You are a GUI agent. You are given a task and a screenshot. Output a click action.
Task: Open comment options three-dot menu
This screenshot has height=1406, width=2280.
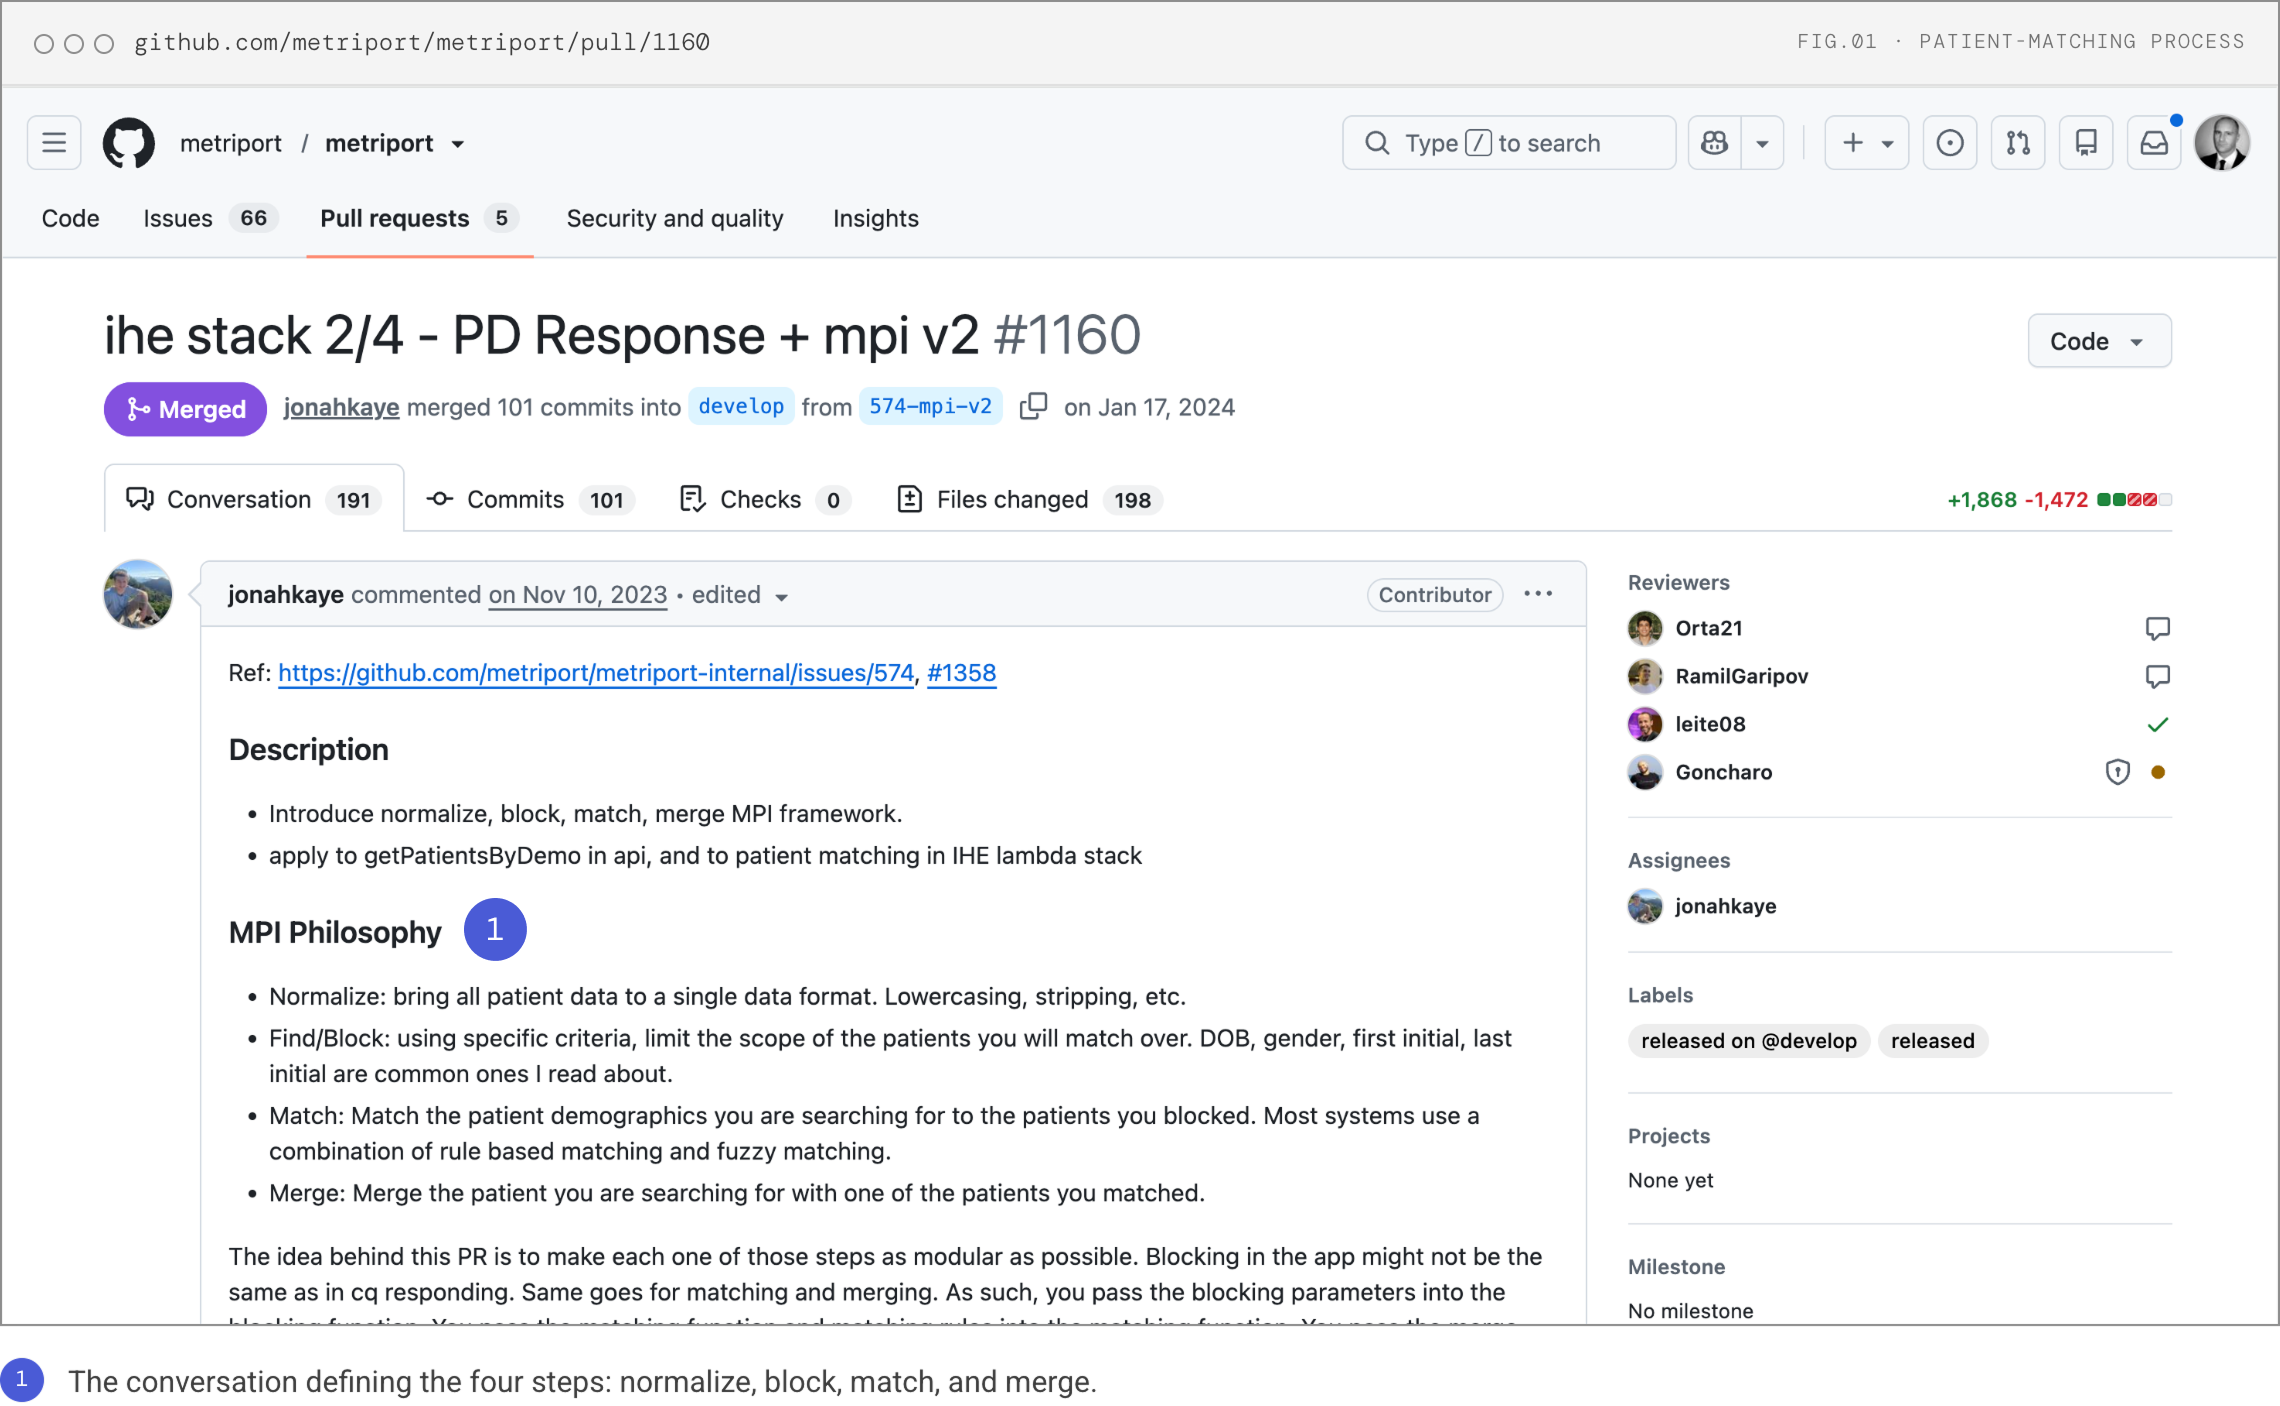[x=1538, y=594]
